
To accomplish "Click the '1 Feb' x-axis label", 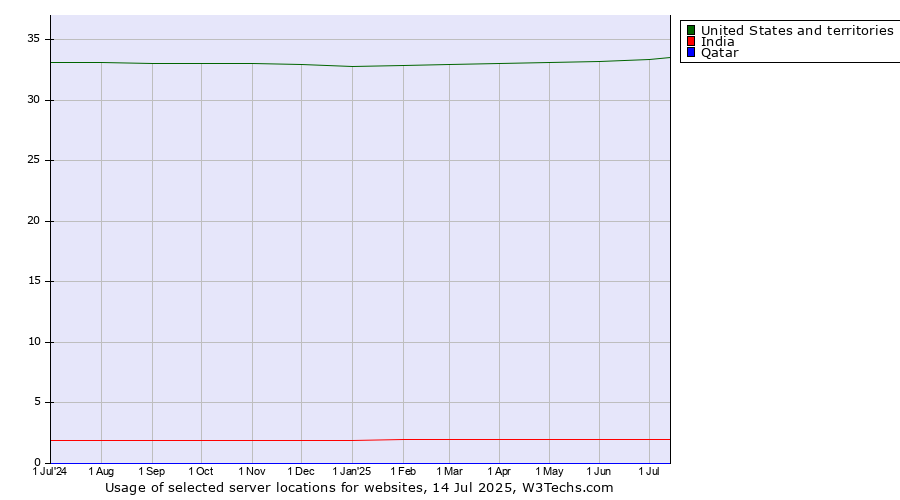I will click(x=403, y=471).
